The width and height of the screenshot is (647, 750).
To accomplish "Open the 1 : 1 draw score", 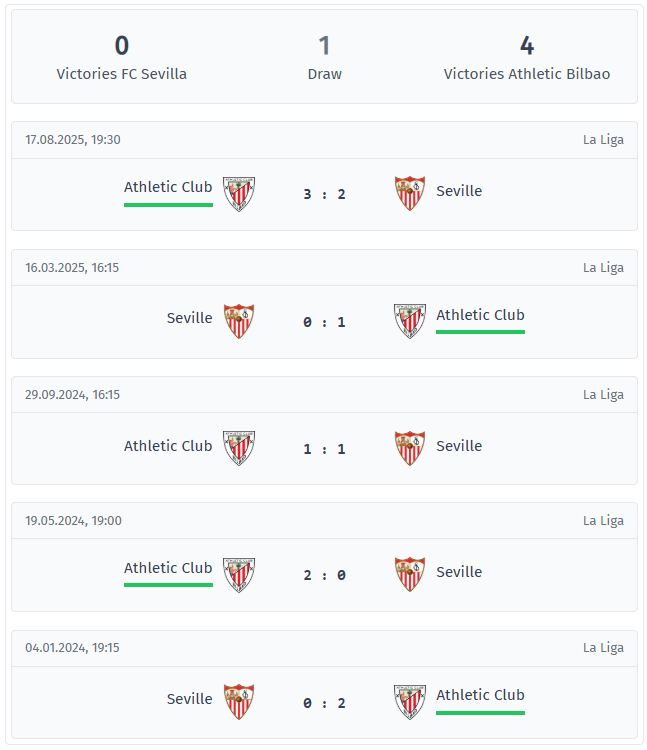I will (x=324, y=449).
